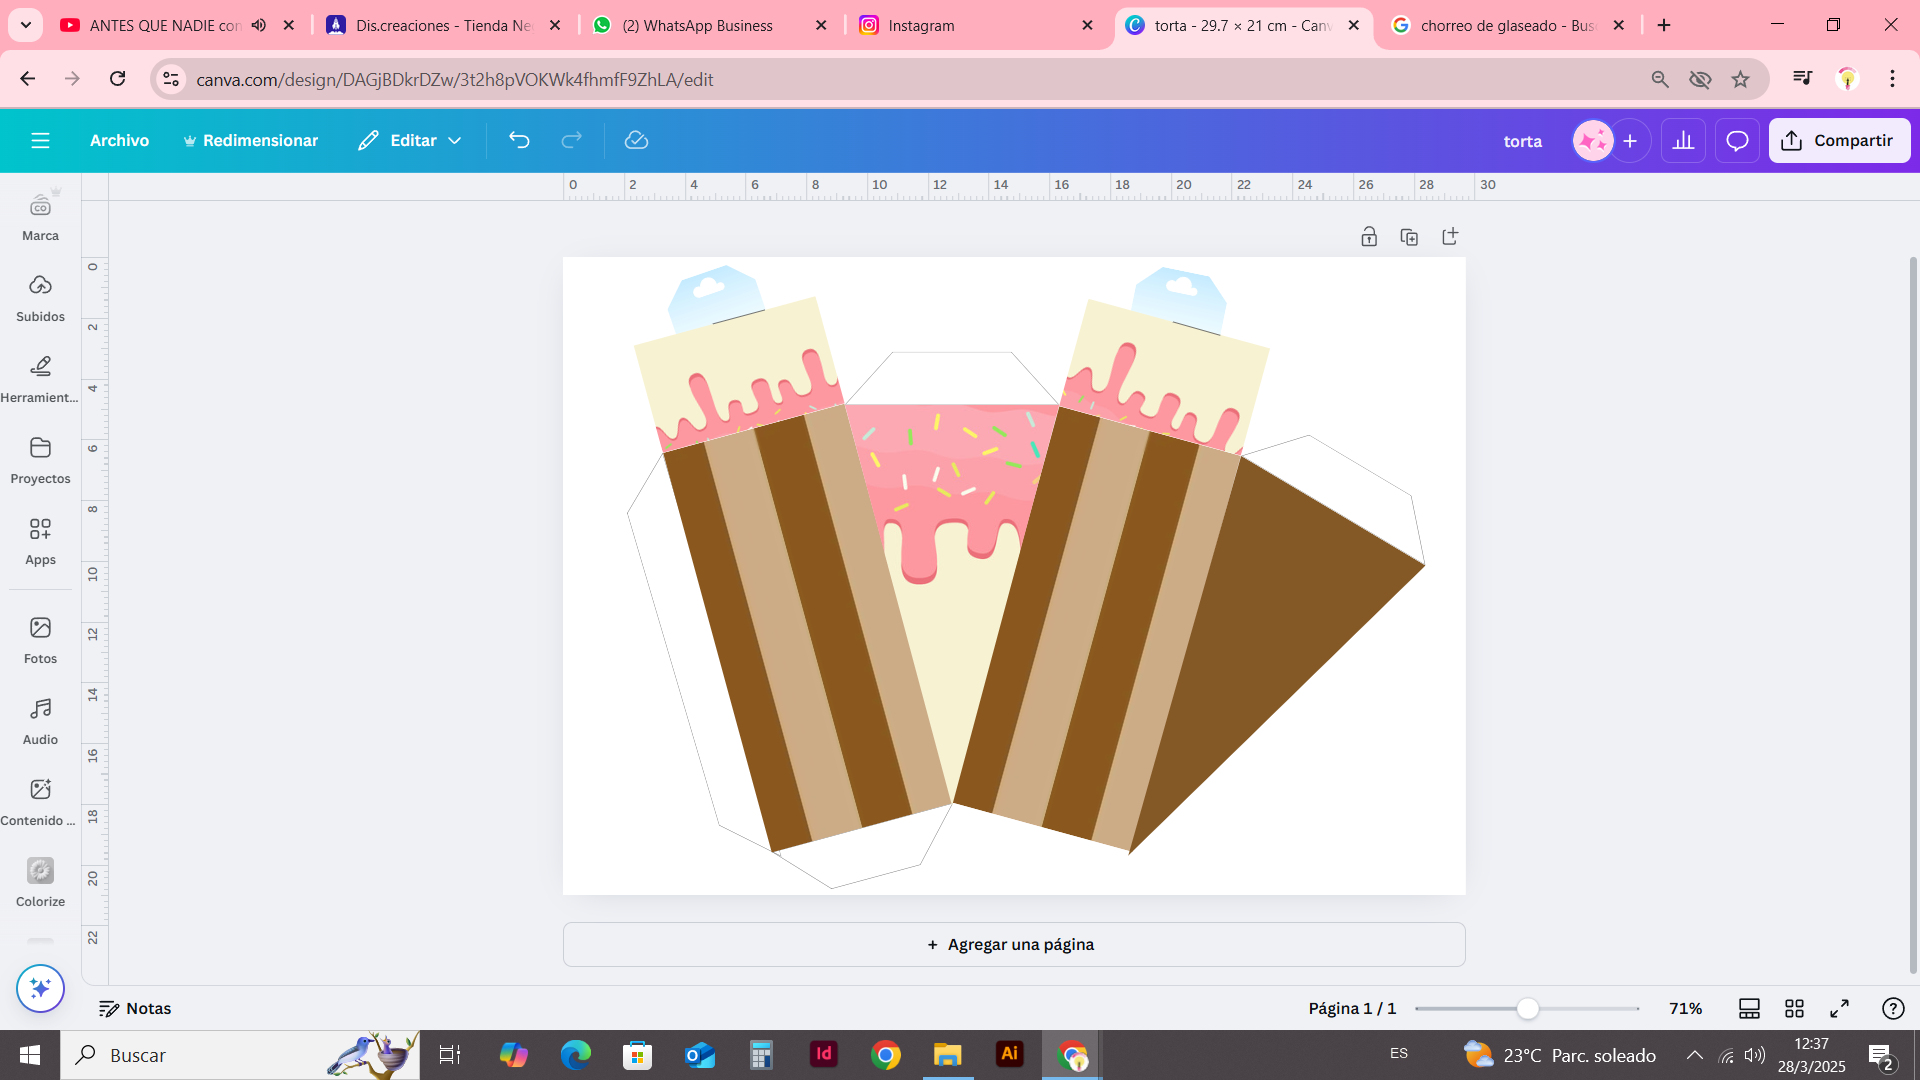The width and height of the screenshot is (1920, 1080).
Task: Open the Apps panel in sidebar
Action: tap(40, 541)
